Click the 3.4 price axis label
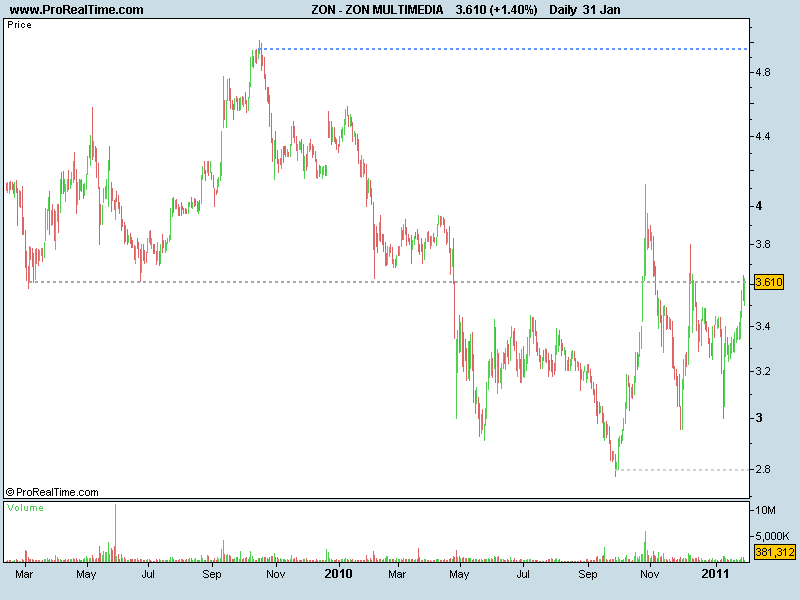The height and width of the screenshot is (600, 800). click(763, 326)
